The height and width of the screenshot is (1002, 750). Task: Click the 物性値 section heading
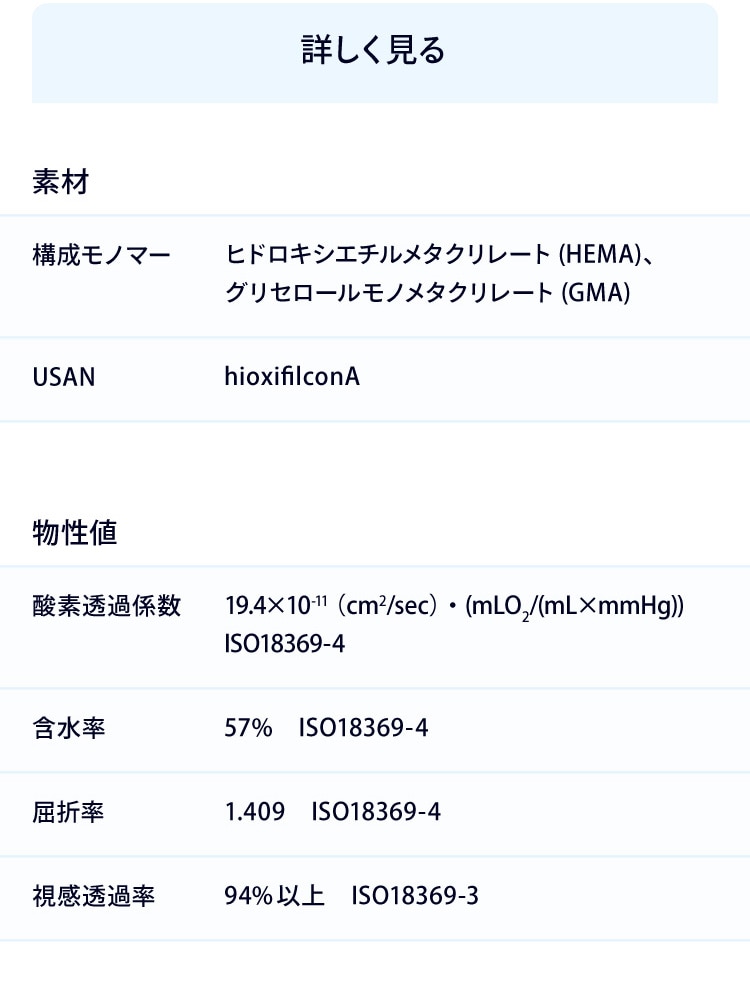pyautogui.click(x=75, y=533)
